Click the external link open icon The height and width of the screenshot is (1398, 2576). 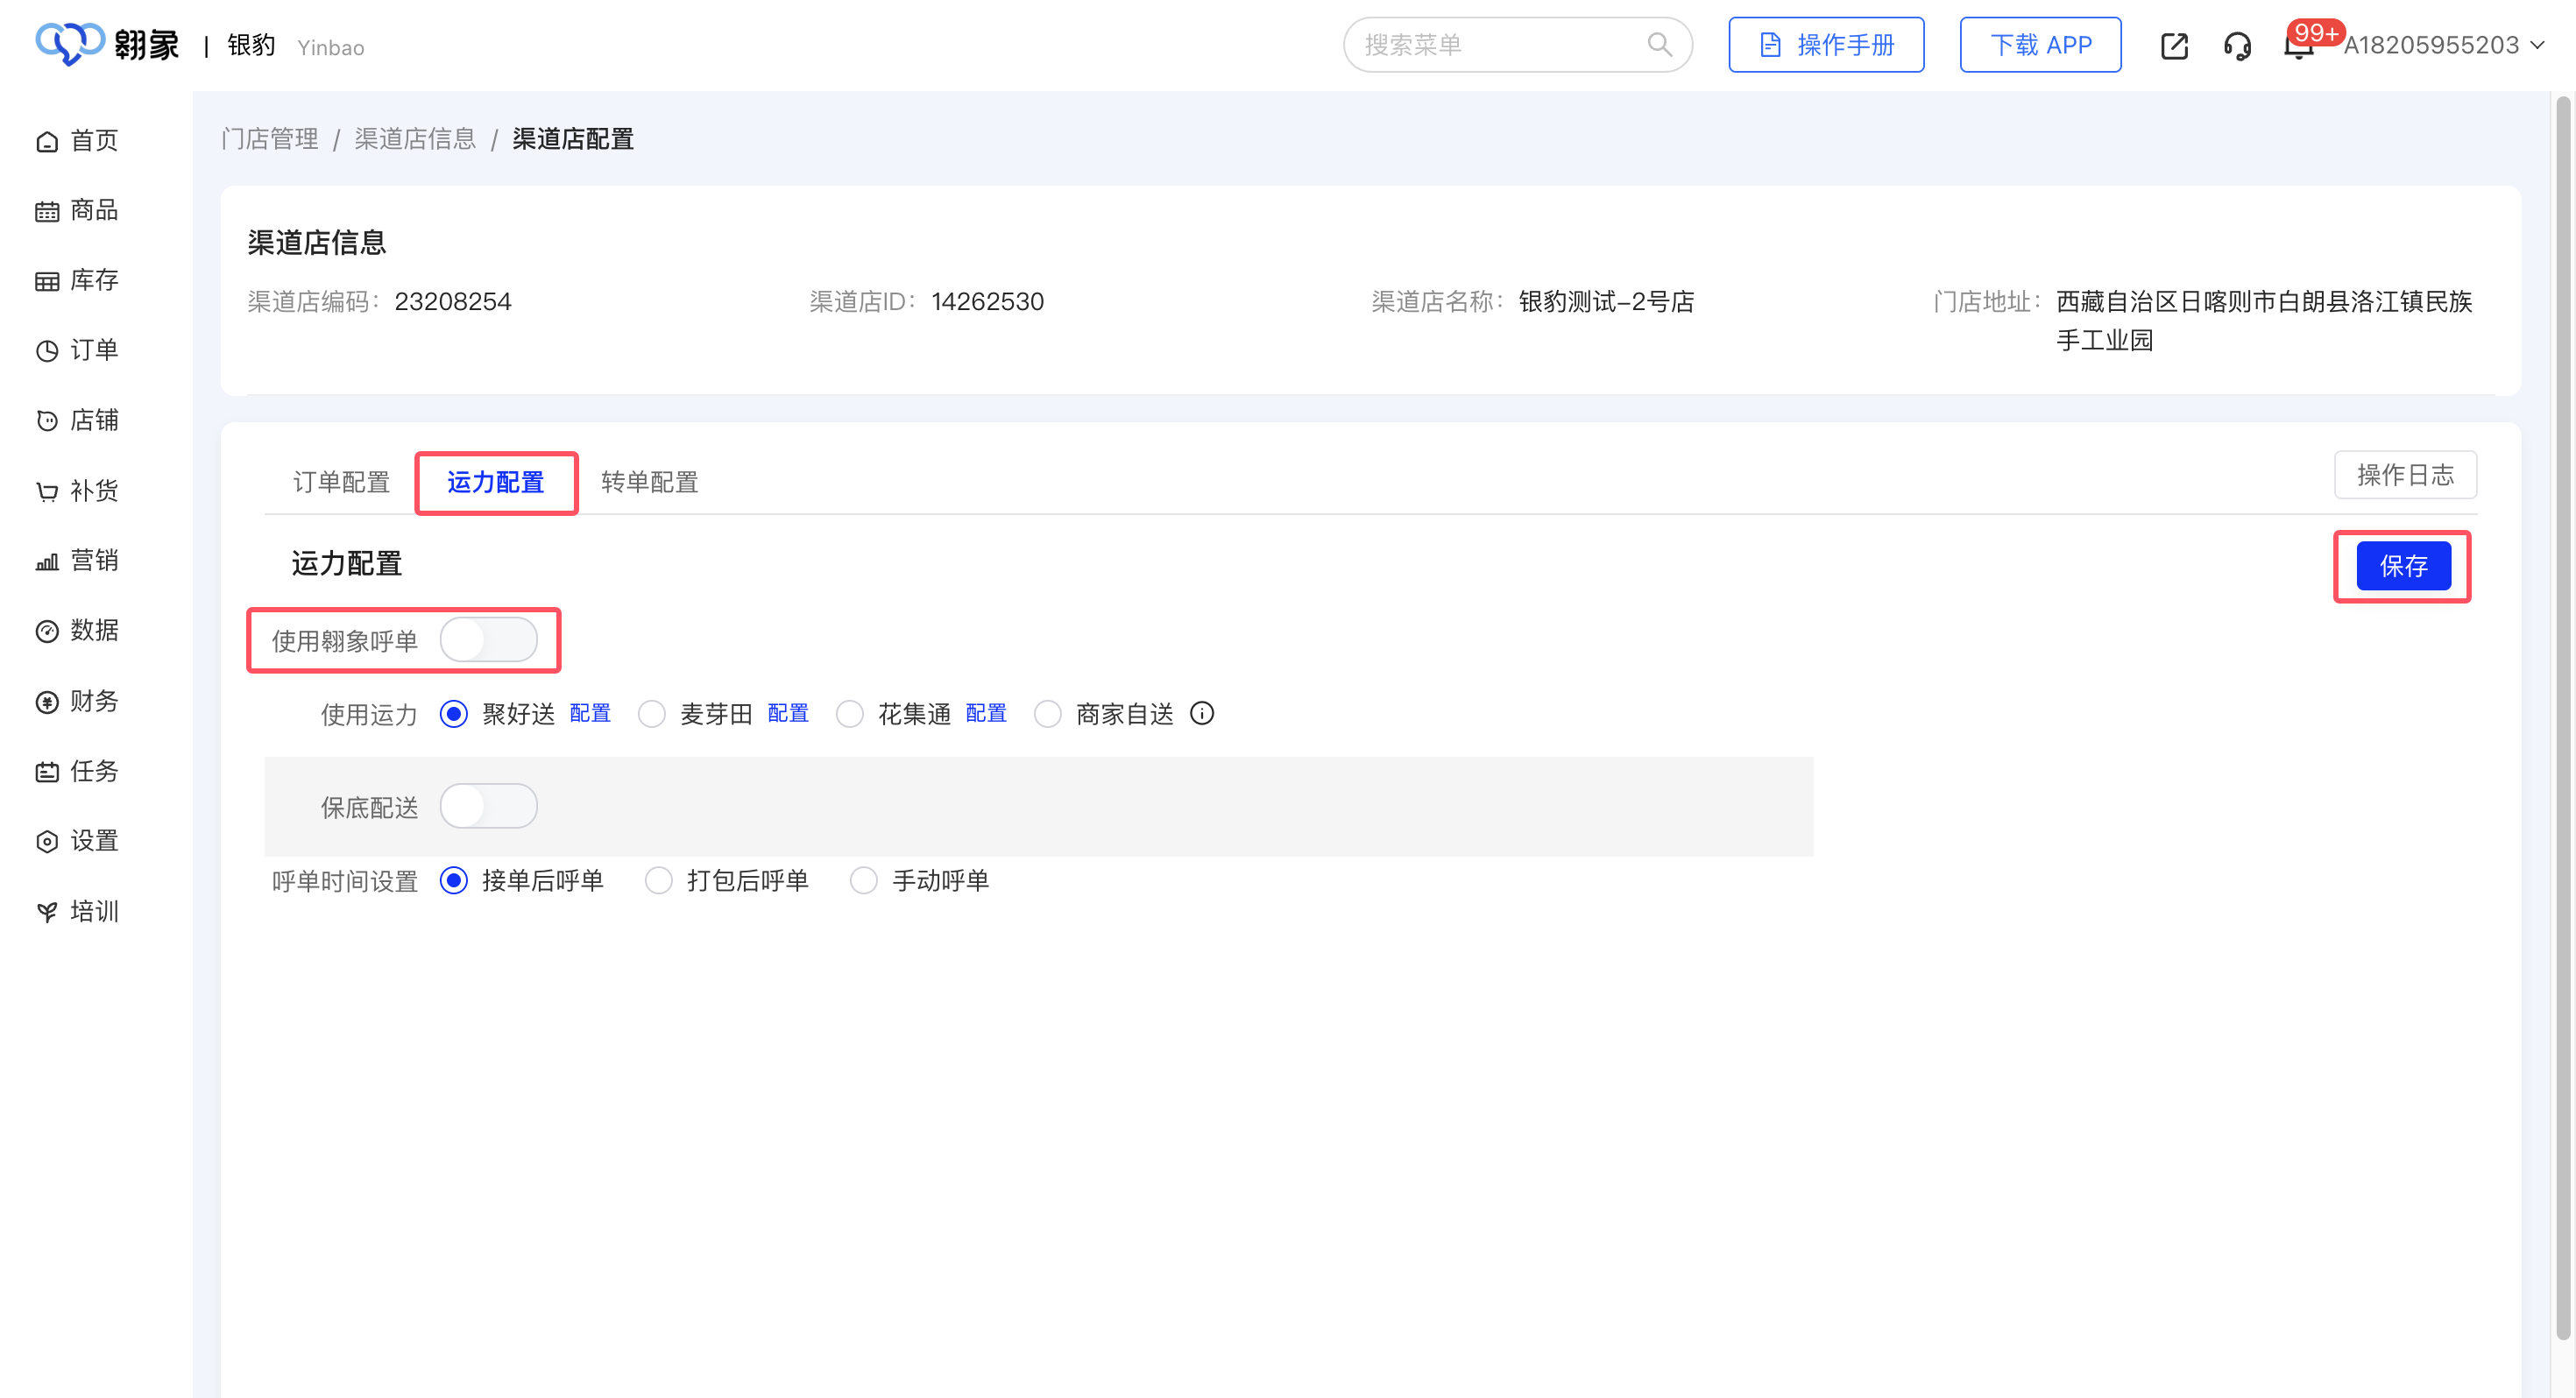[2174, 46]
